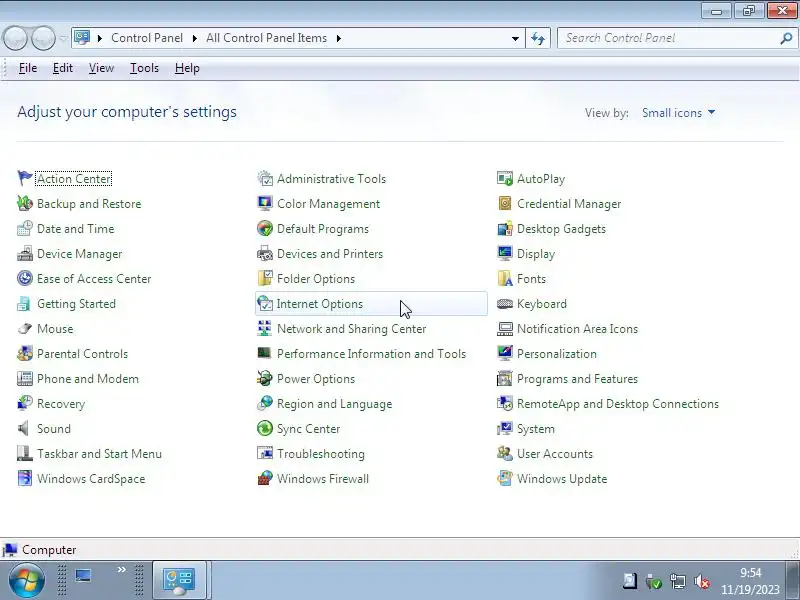800x600 pixels.
Task: Click the Administrative Tools icon
Action: (265, 179)
